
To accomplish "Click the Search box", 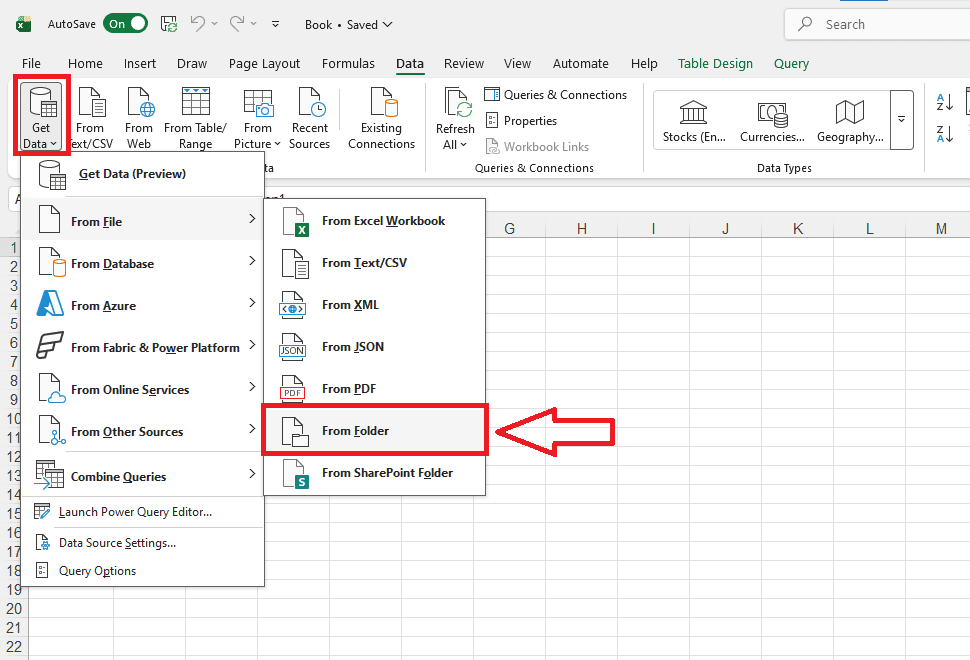I will [x=877, y=24].
